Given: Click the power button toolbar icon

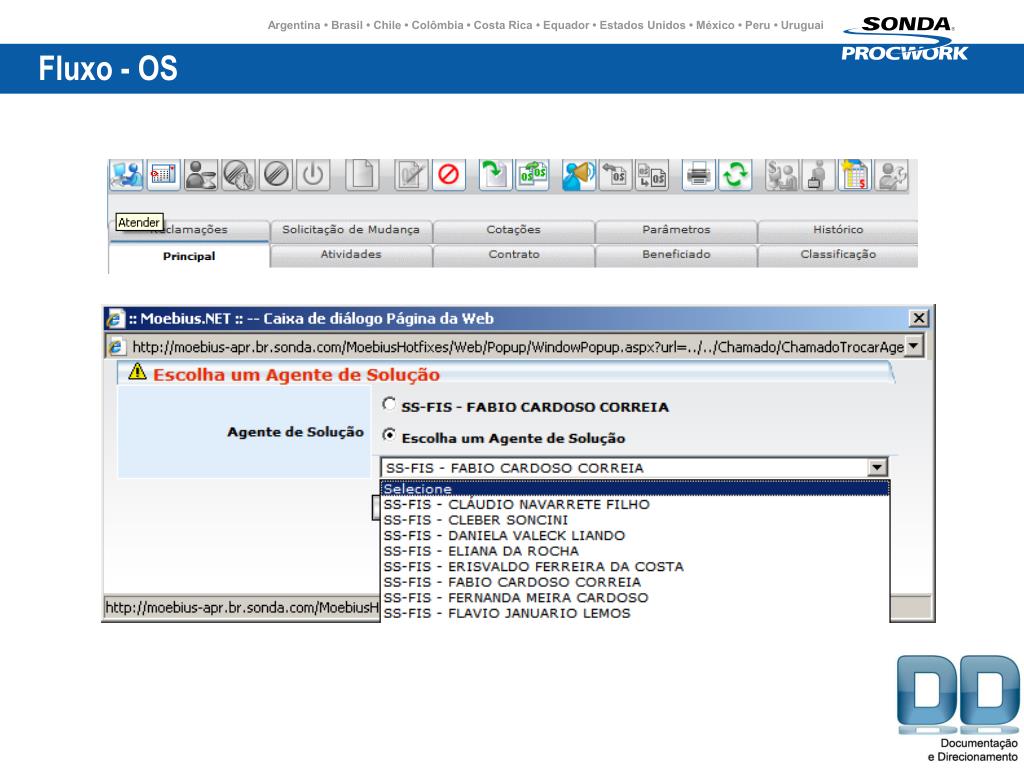Looking at the screenshot, I should 313,175.
